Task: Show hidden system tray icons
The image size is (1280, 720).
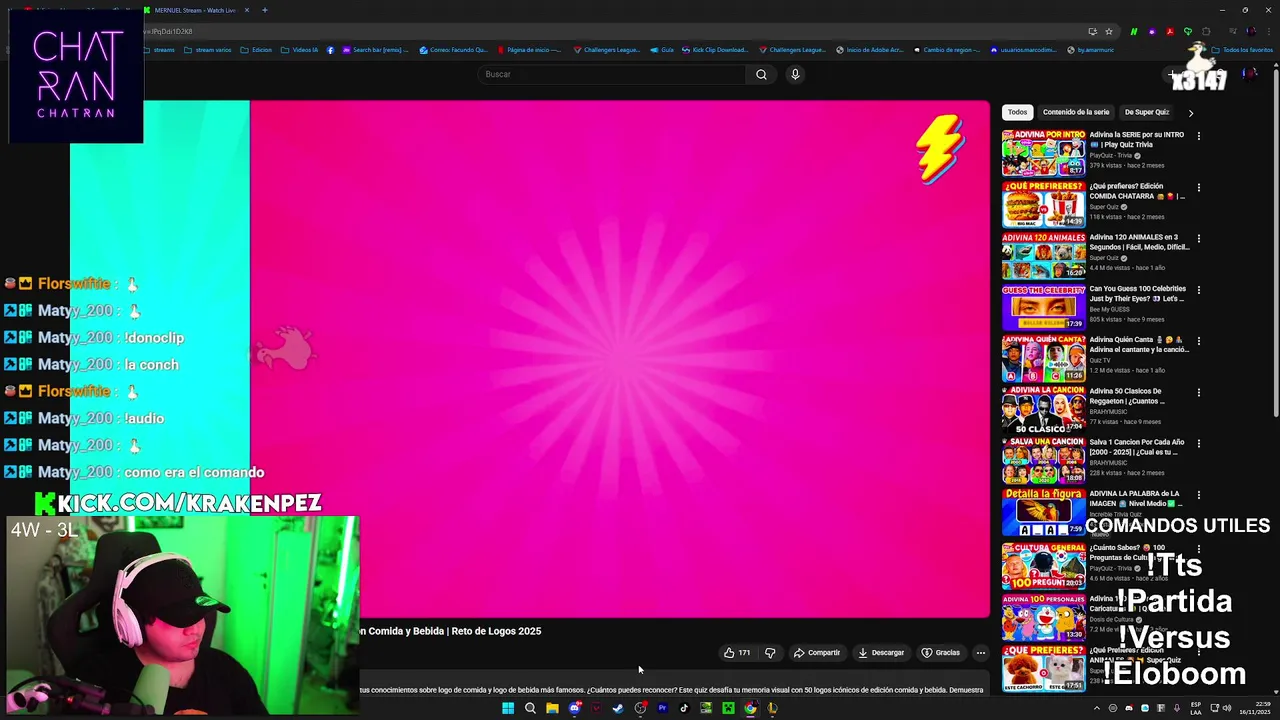Action: click(x=1097, y=708)
